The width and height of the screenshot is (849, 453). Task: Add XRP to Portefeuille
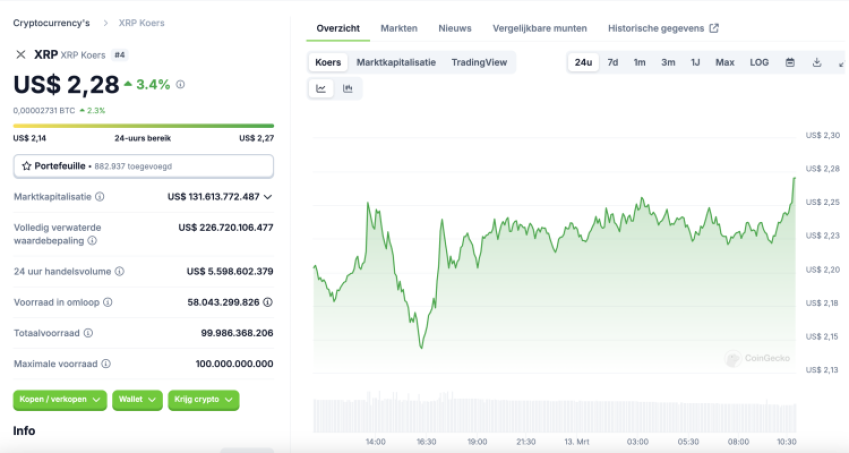click(x=143, y=166)
